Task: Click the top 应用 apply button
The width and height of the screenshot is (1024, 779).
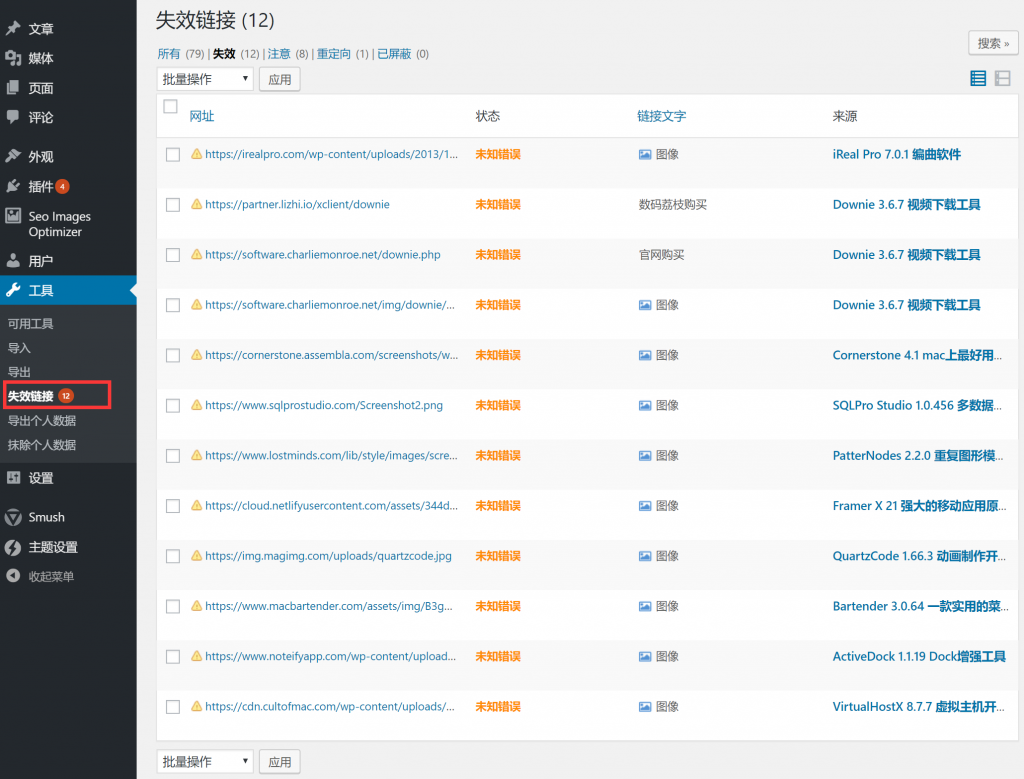Action: [x=280, y=79]
